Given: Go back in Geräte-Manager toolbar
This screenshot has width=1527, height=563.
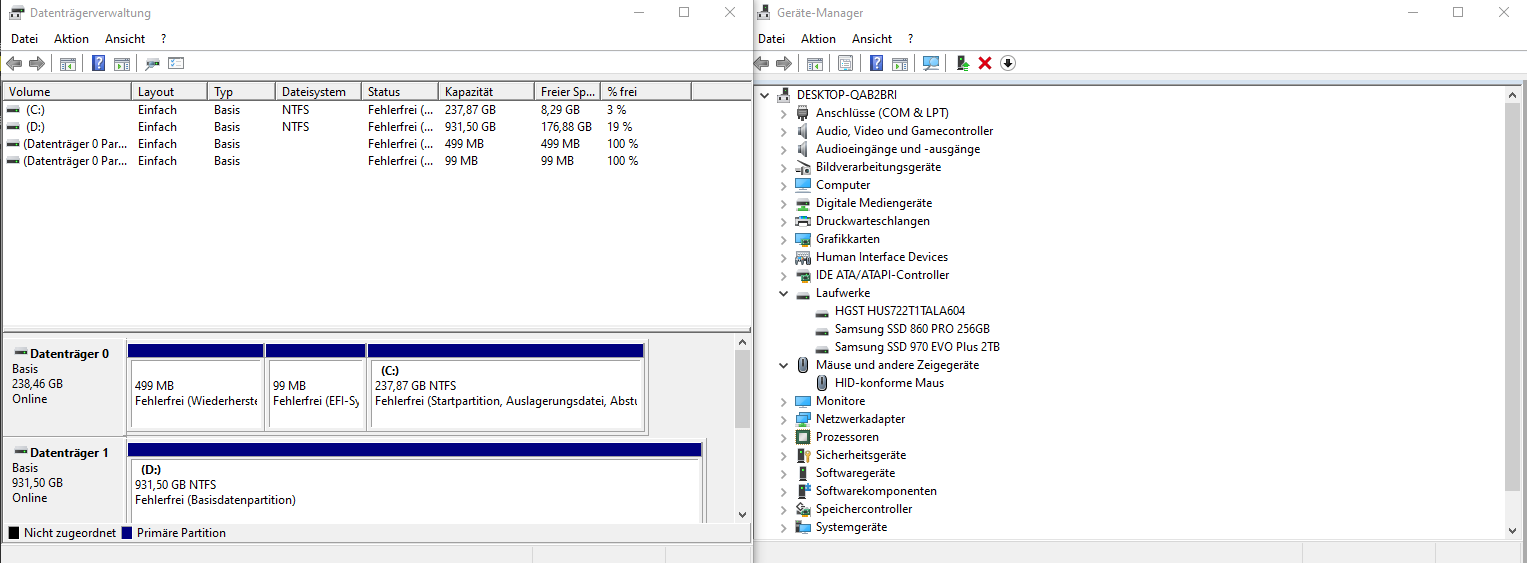Looking at the screenshot, I should 761,63.
